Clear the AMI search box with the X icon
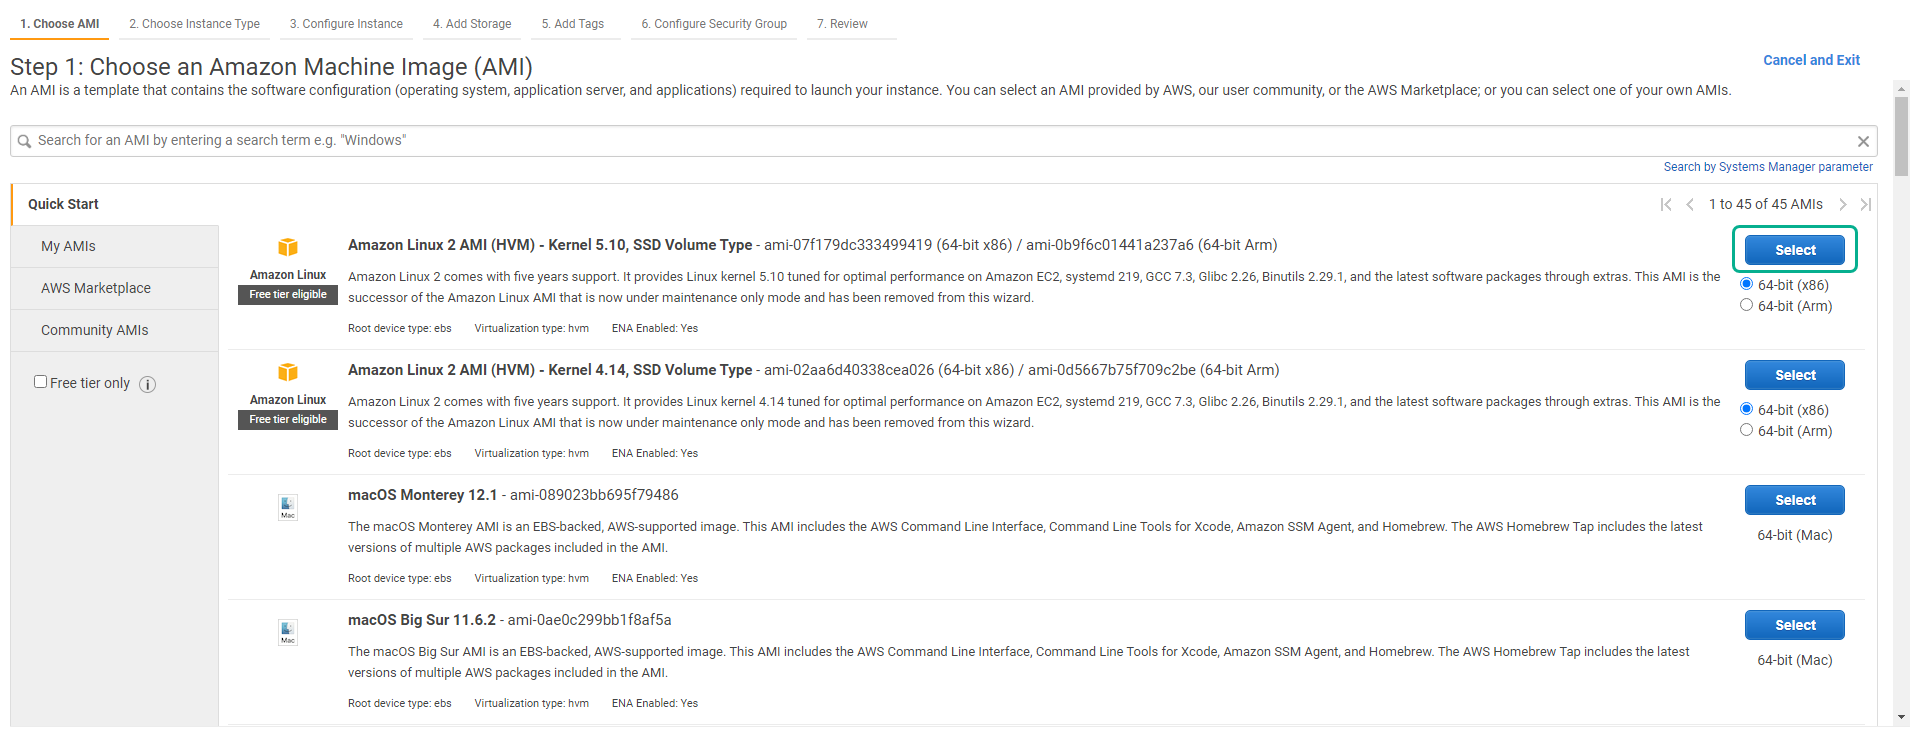 click(1863, 141)
